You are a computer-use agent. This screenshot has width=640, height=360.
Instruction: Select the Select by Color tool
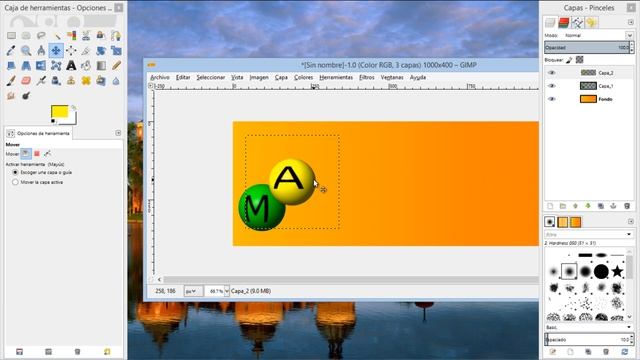(x=71, y=36)
